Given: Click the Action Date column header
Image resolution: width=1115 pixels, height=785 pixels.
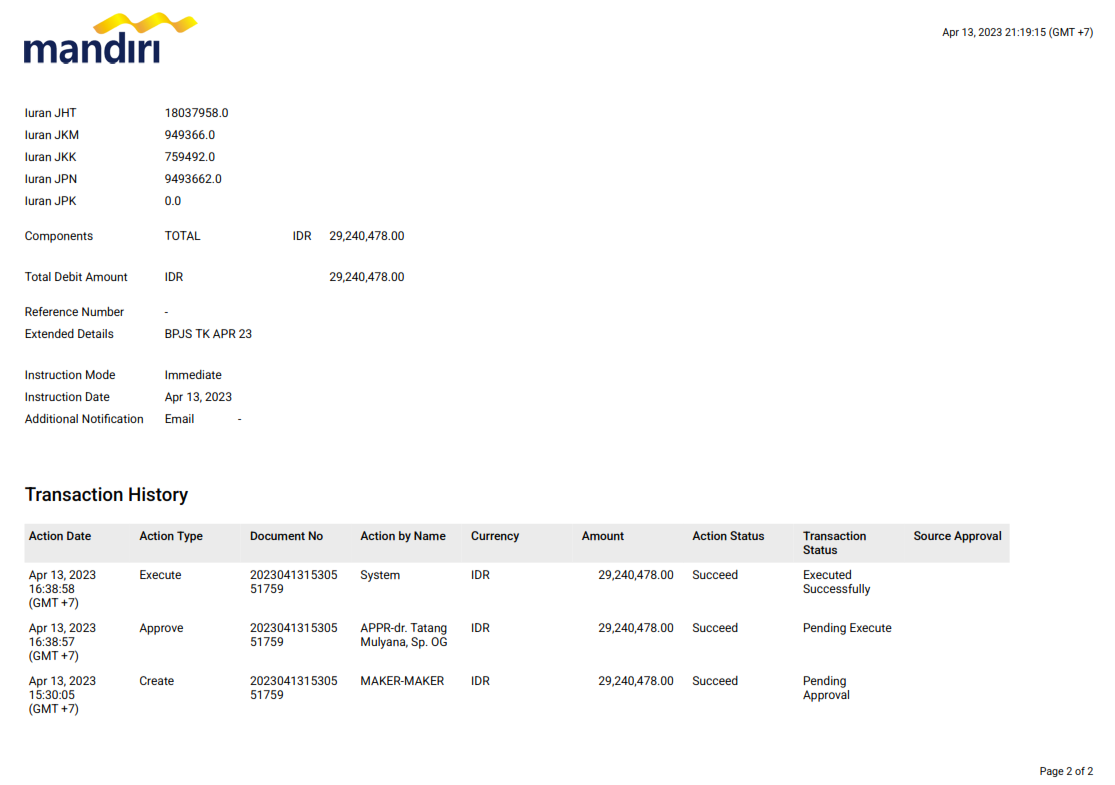Looking at the screenshot, I should pyautogui.click(x=60, y=536).
